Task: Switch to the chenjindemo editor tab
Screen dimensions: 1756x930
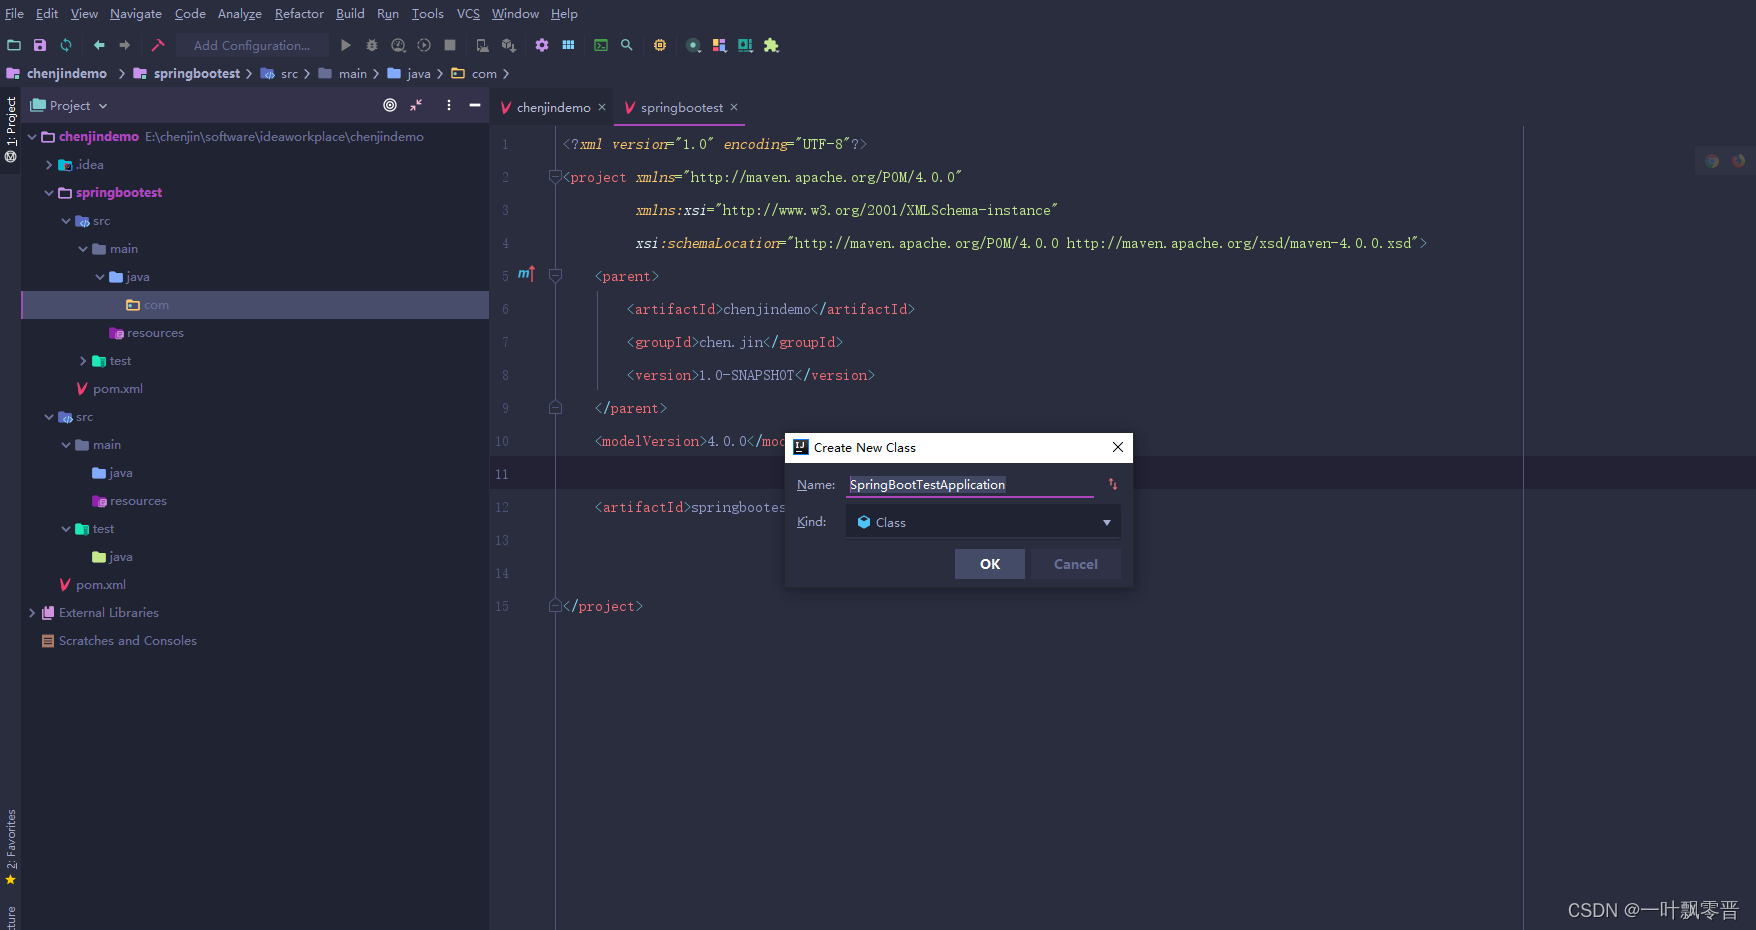Action: [553, 108]
